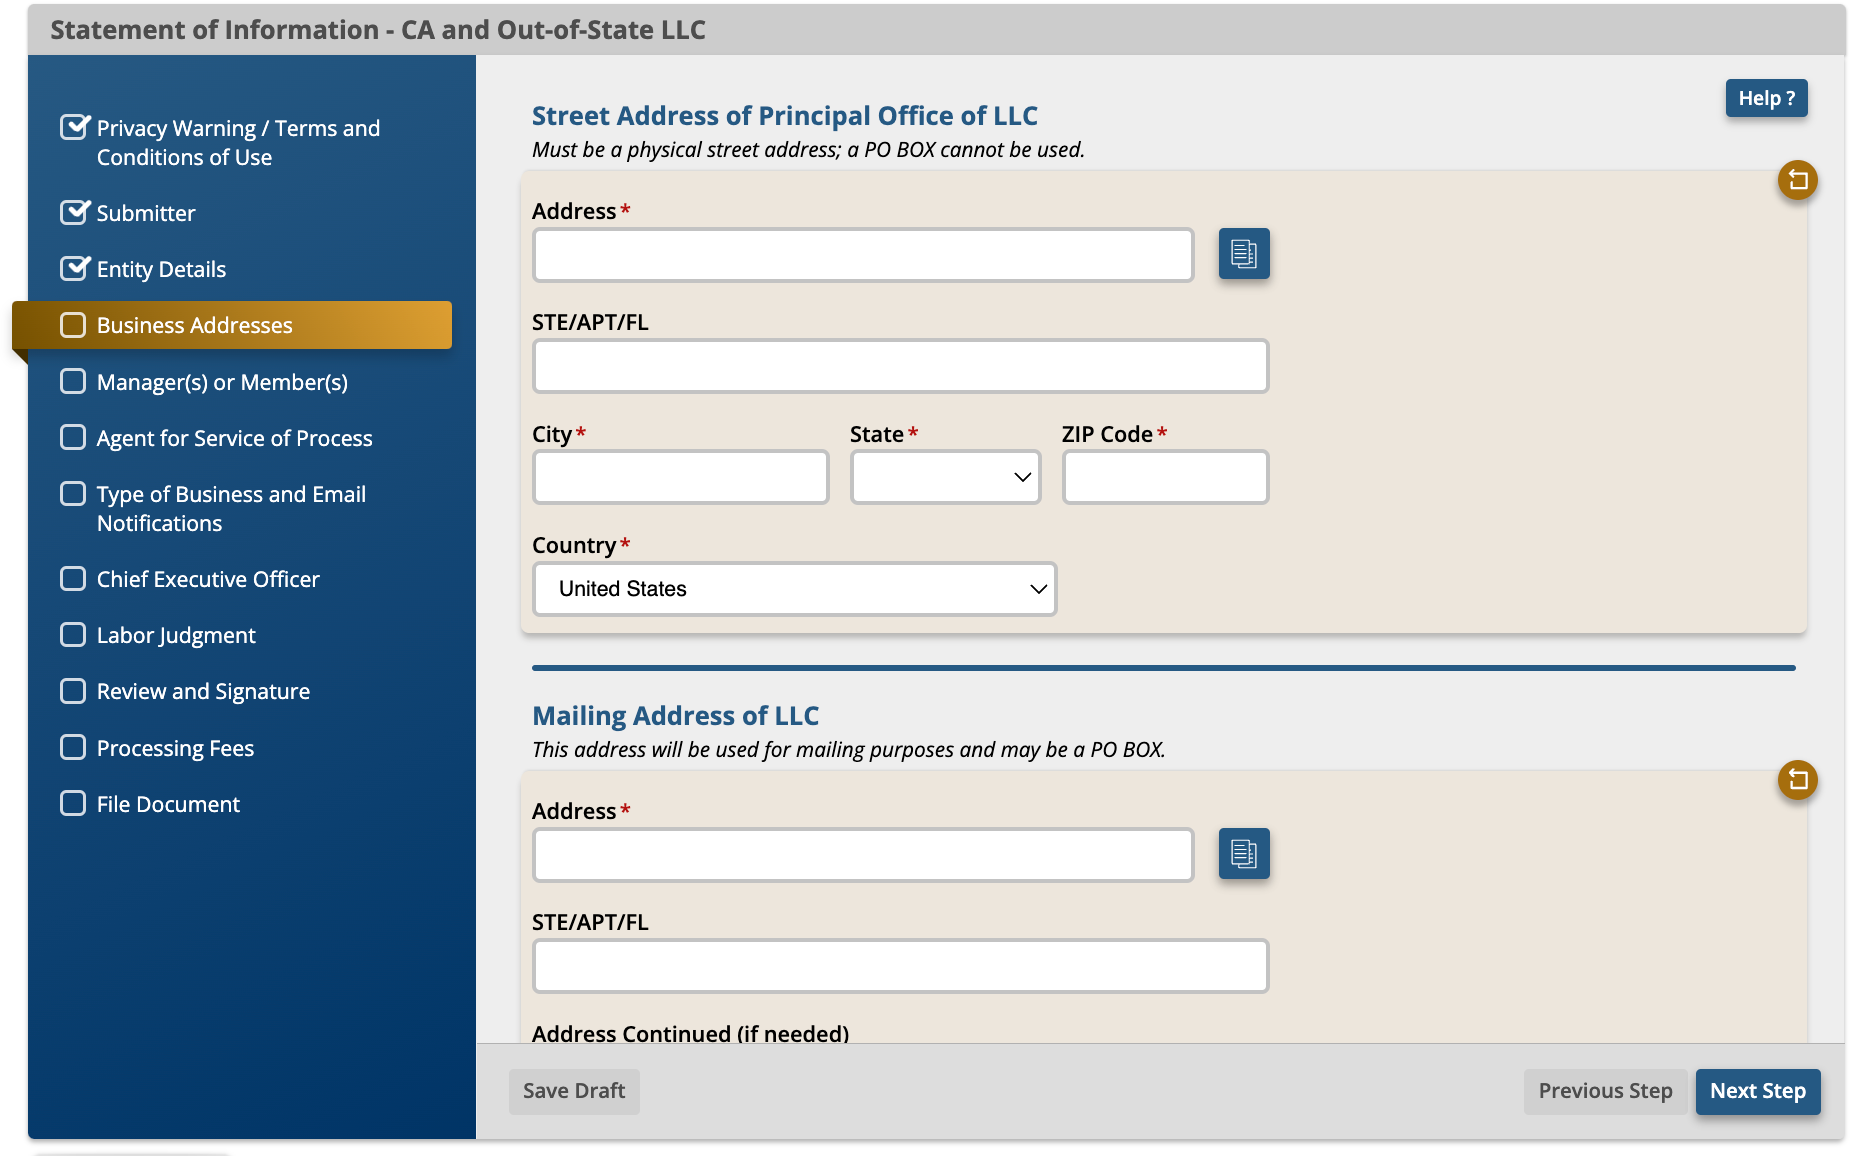Focus the principal office ZIP Code field

pyautogui.click(x=1165, y=477)
